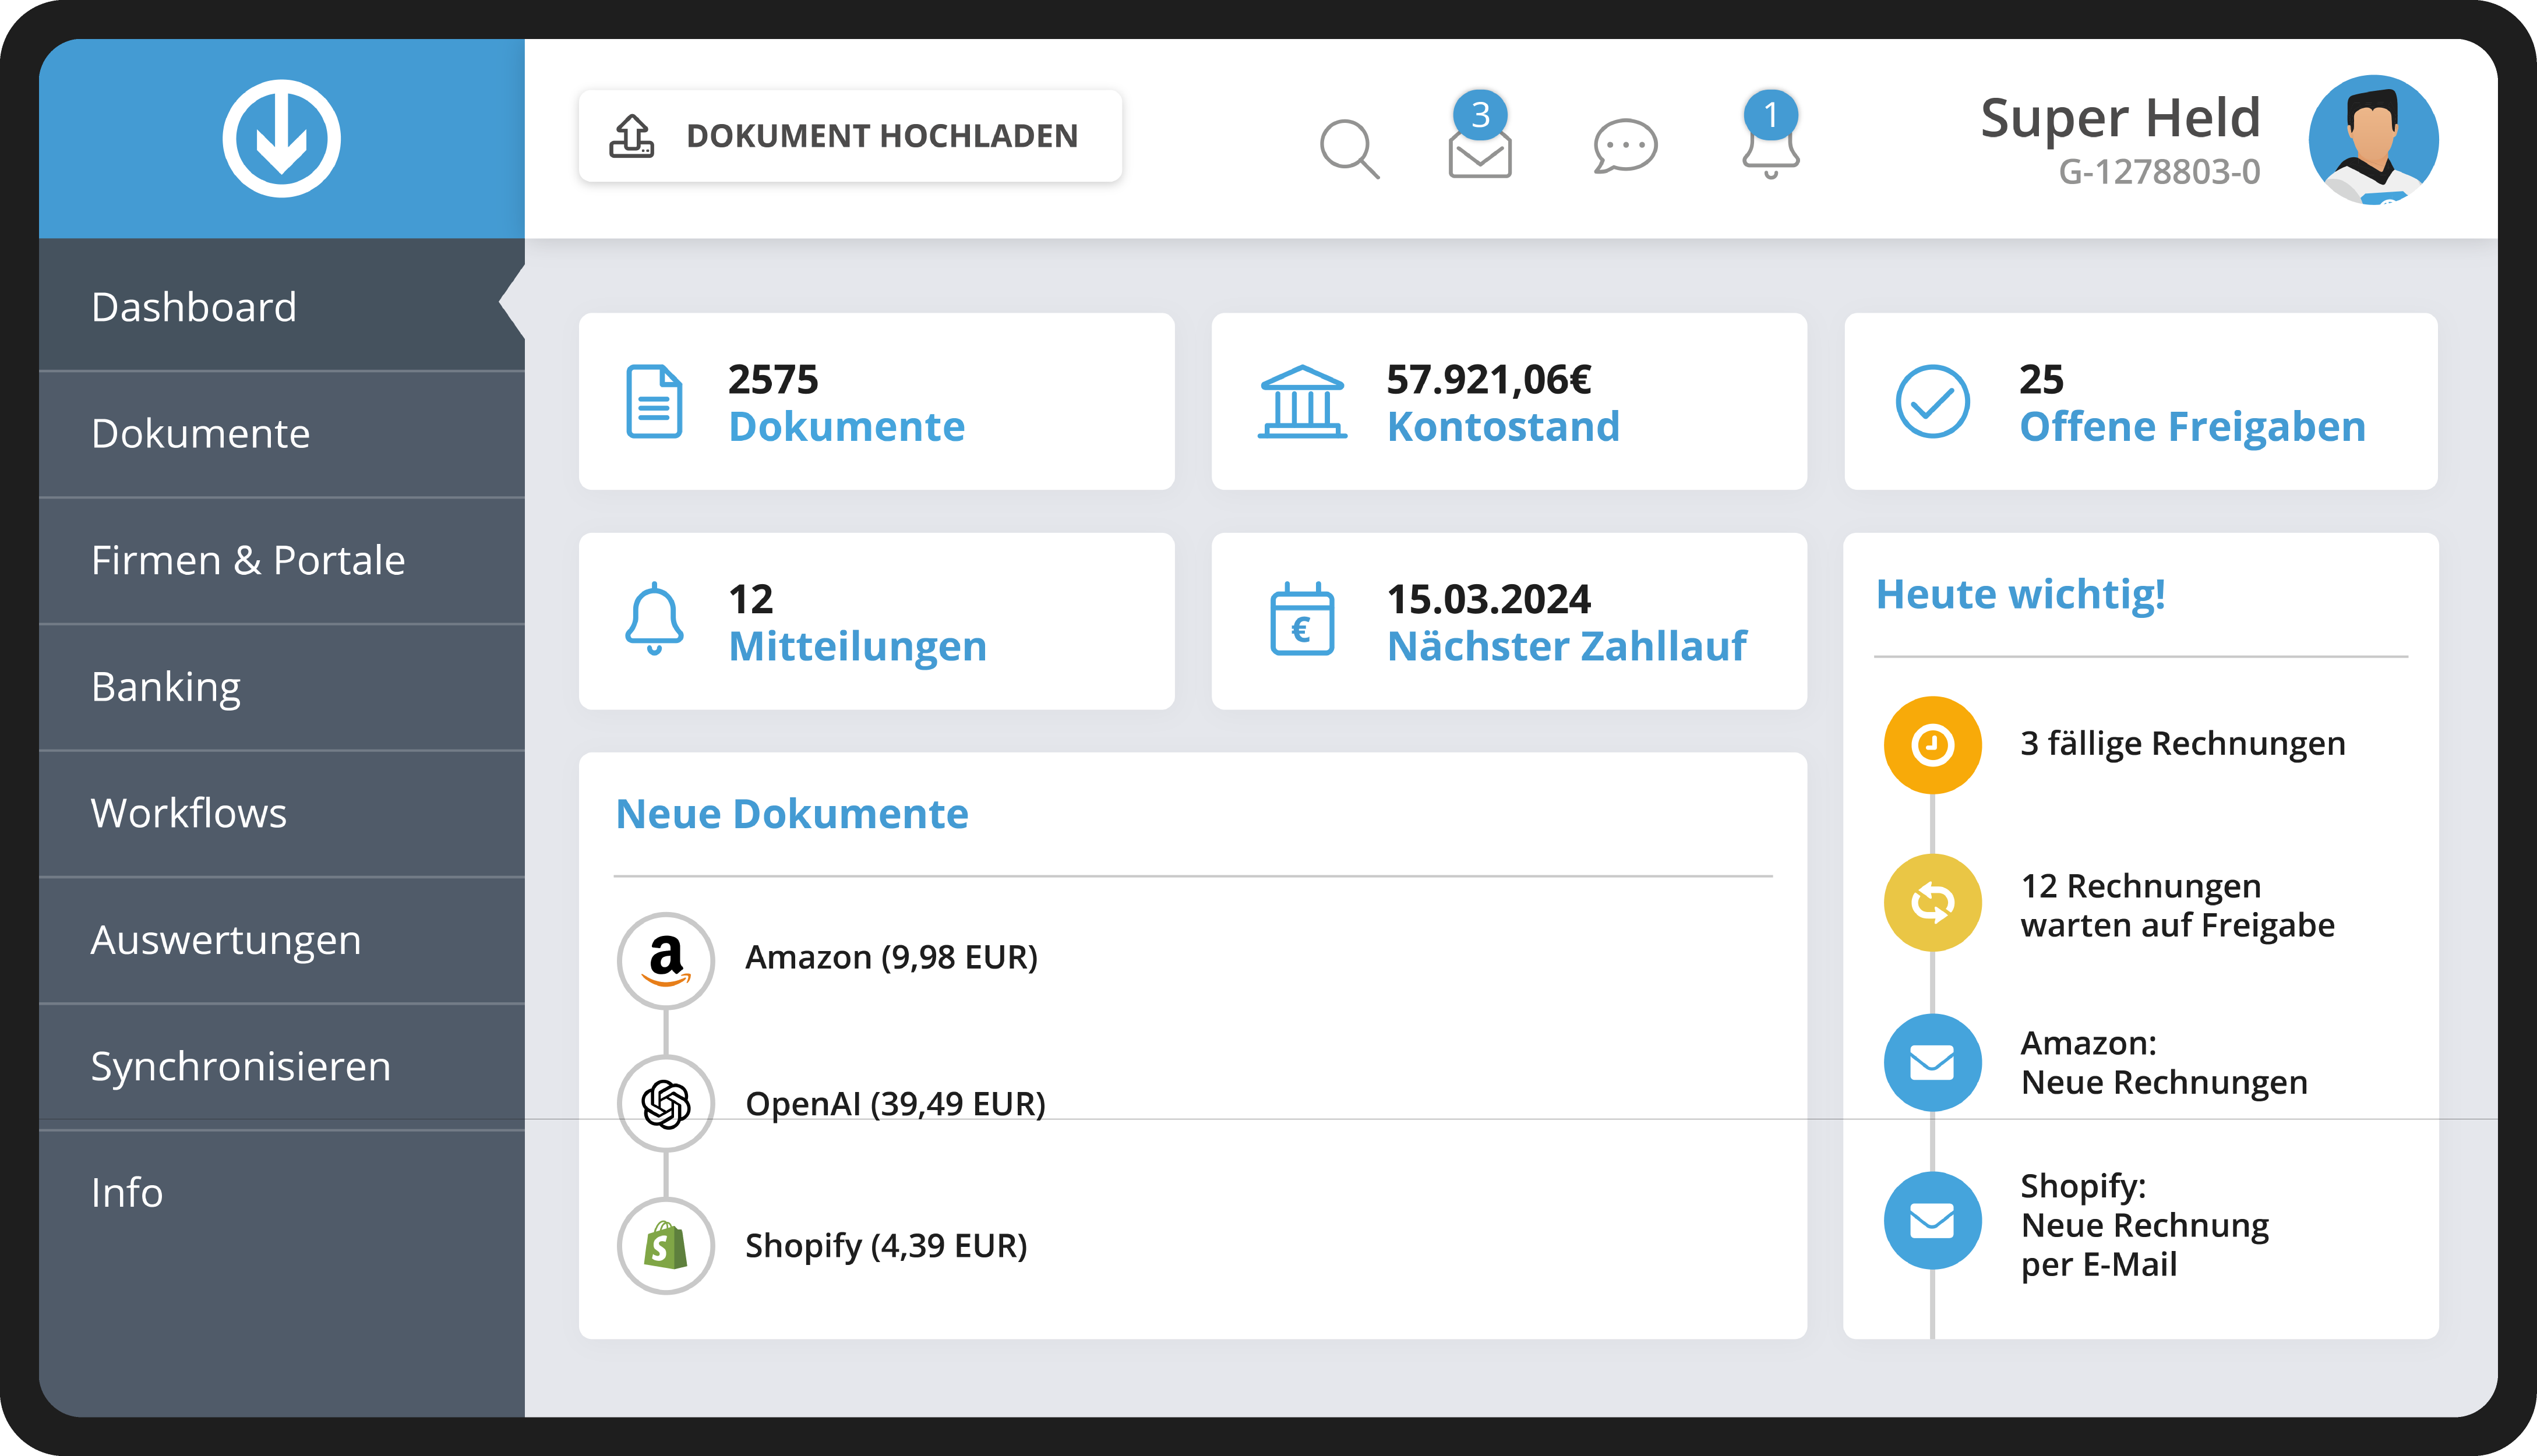Viewport: 2537px width, 1456px height.
Task: Open Banking in the sidebar
Action: click(x=281, y=688)
